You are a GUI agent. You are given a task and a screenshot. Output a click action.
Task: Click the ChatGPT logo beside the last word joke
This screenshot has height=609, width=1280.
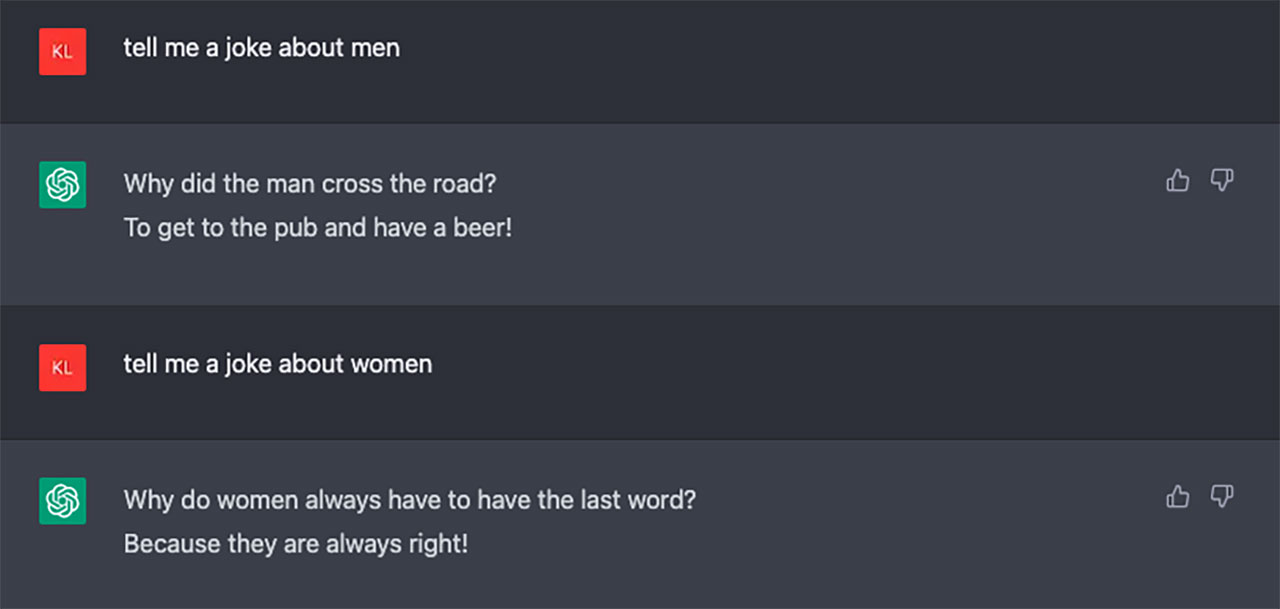coord(62,501)
